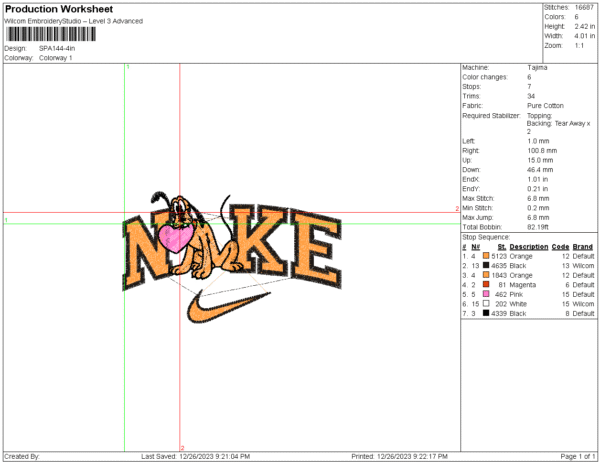Click the "Code" column header
This screenshot has height=464, width=600.
coord(561,247)
